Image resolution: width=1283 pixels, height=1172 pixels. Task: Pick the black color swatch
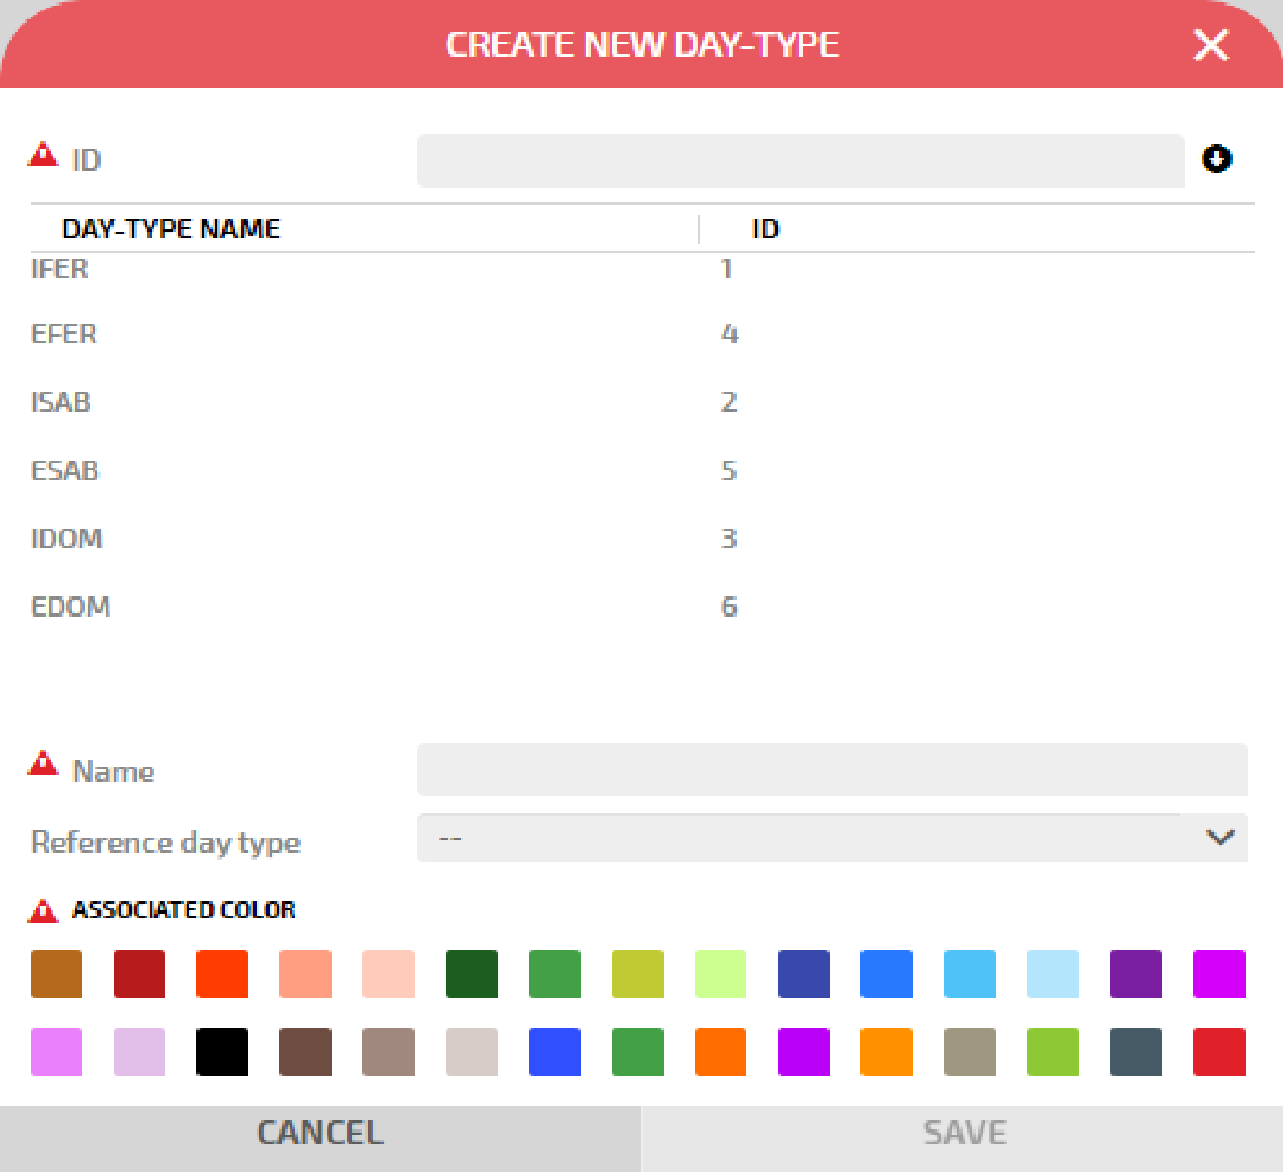(x=222, y=1052)
